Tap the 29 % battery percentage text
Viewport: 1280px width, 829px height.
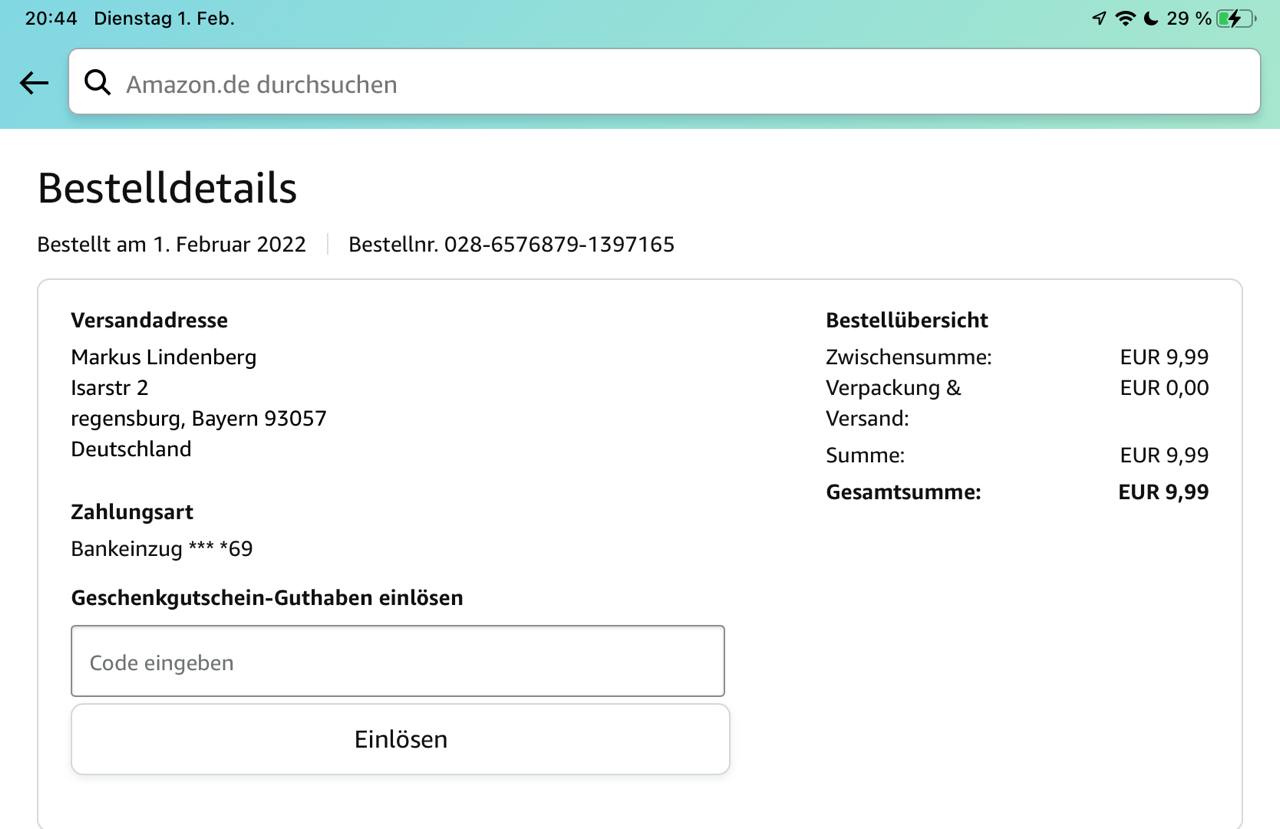coord(1188,18)
